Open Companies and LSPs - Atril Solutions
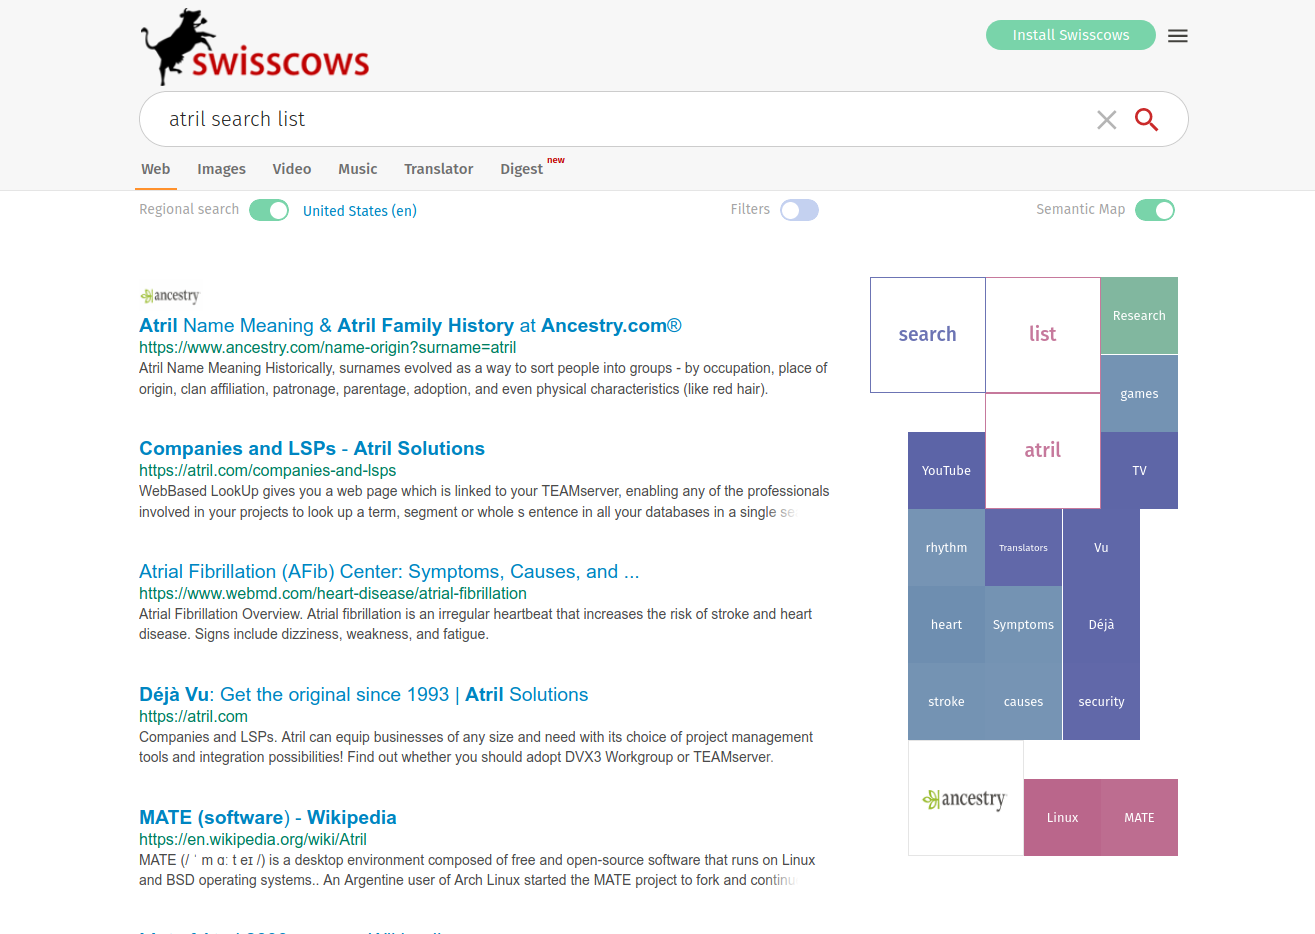 [x=312, y=449]
